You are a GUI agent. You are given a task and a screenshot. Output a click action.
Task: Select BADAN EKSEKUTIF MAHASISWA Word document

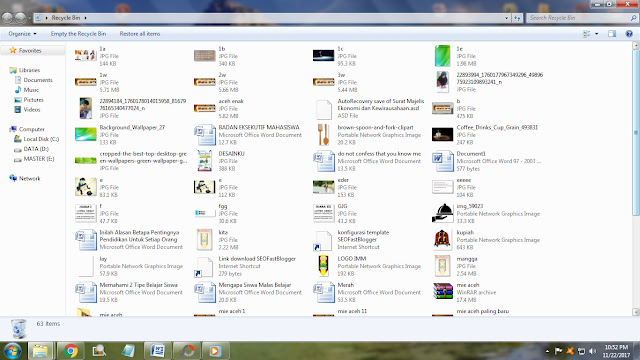point(248,134)
